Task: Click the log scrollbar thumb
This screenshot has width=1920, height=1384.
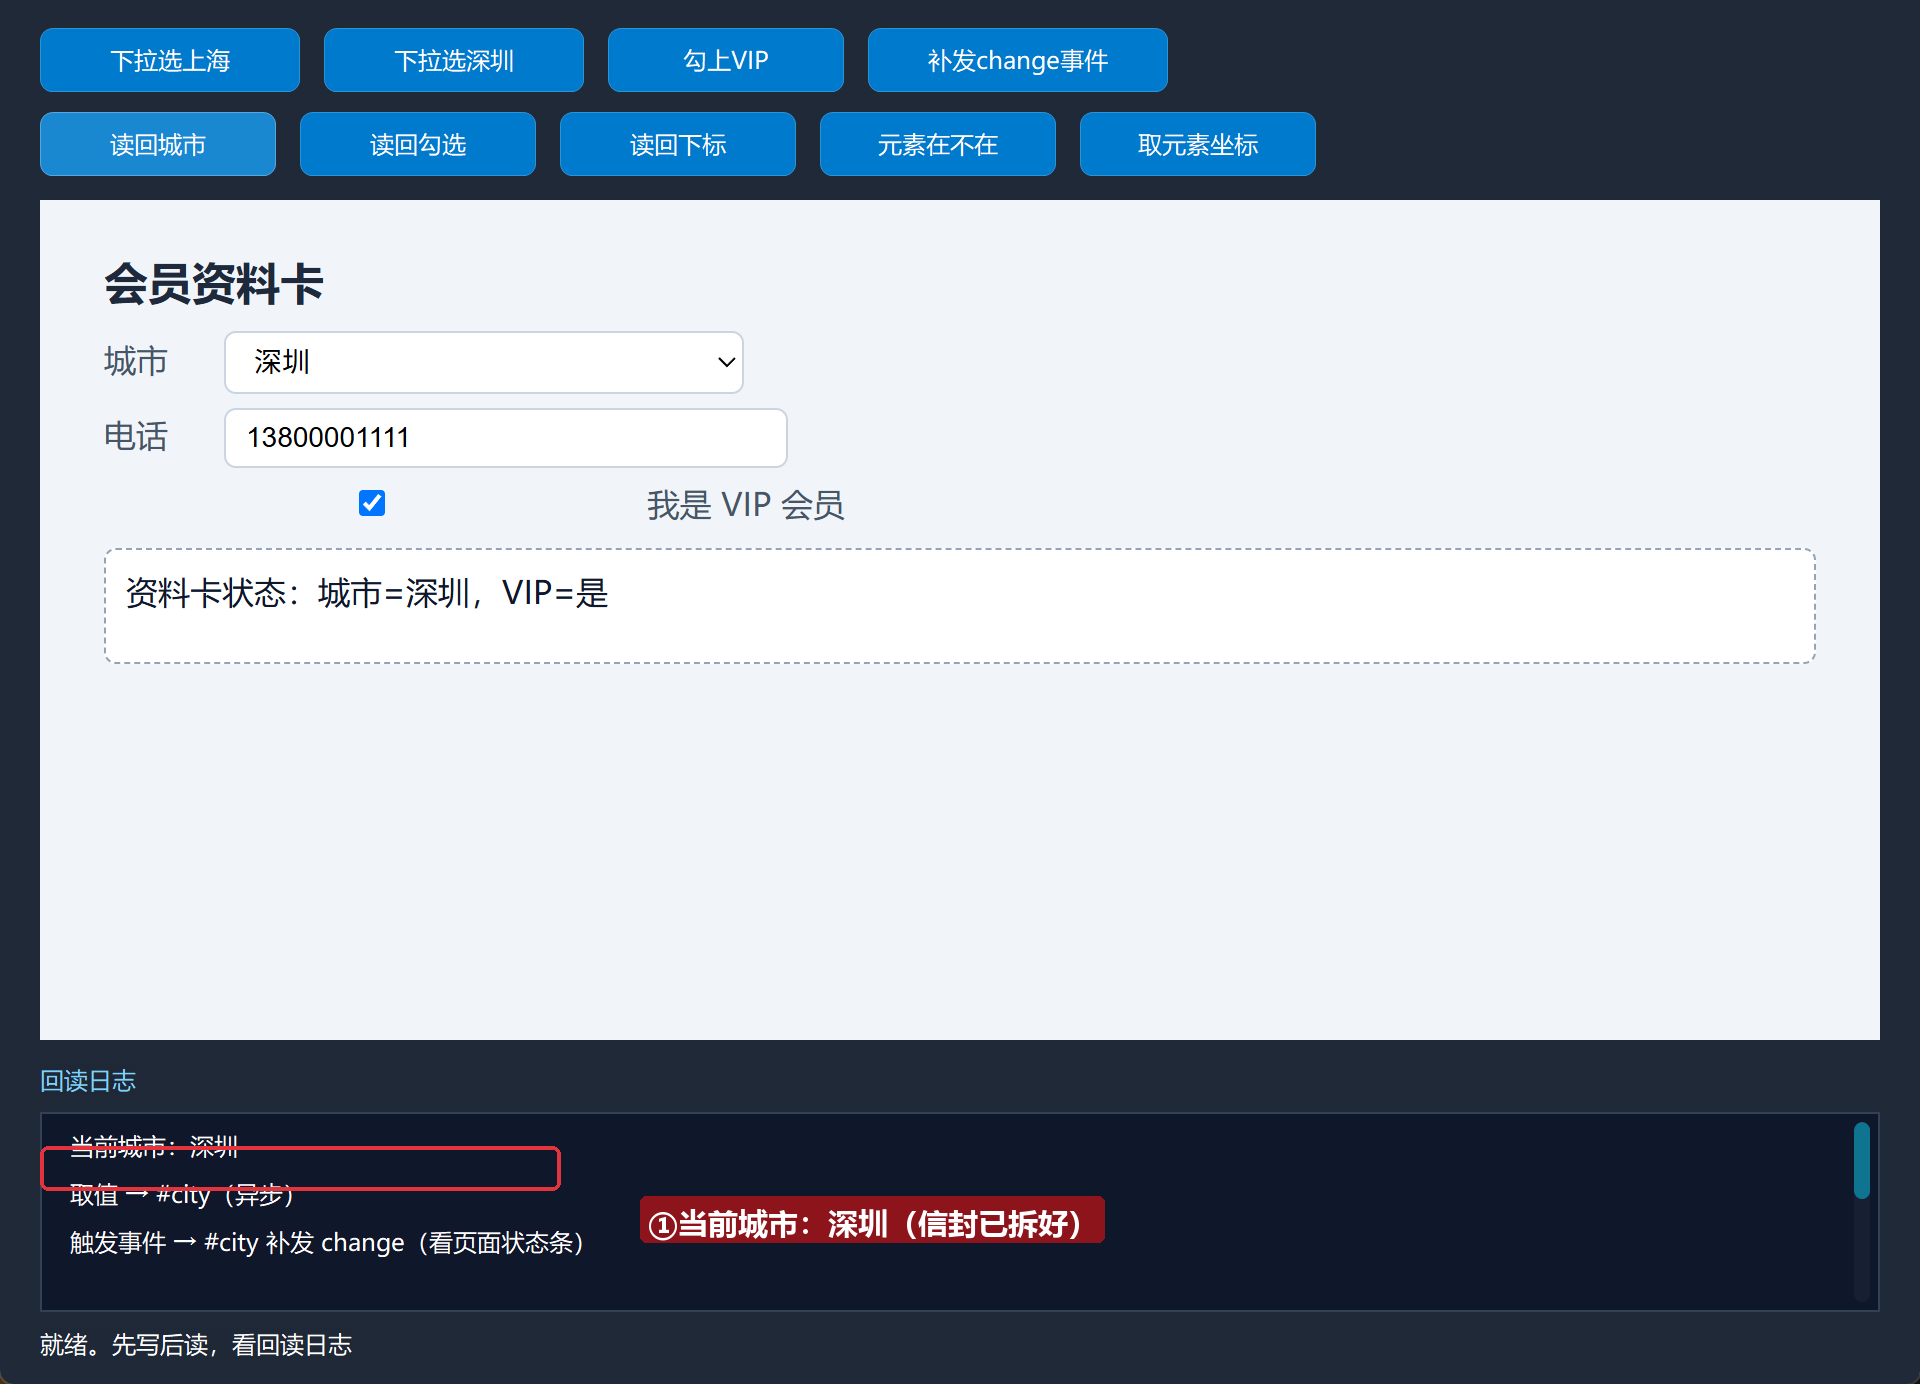Action: click(x=1862, y=1160)
